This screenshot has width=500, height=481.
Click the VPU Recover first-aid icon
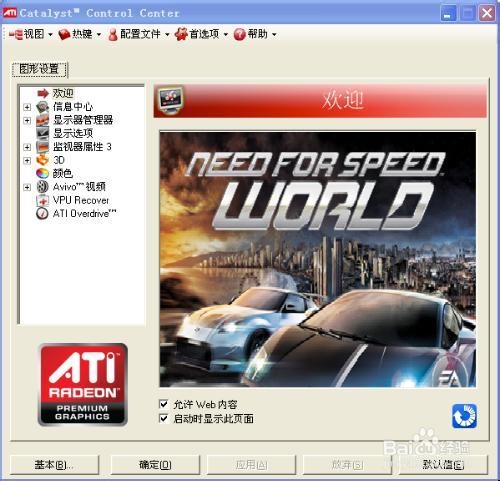pyautogui.click(x=43, y=200)
